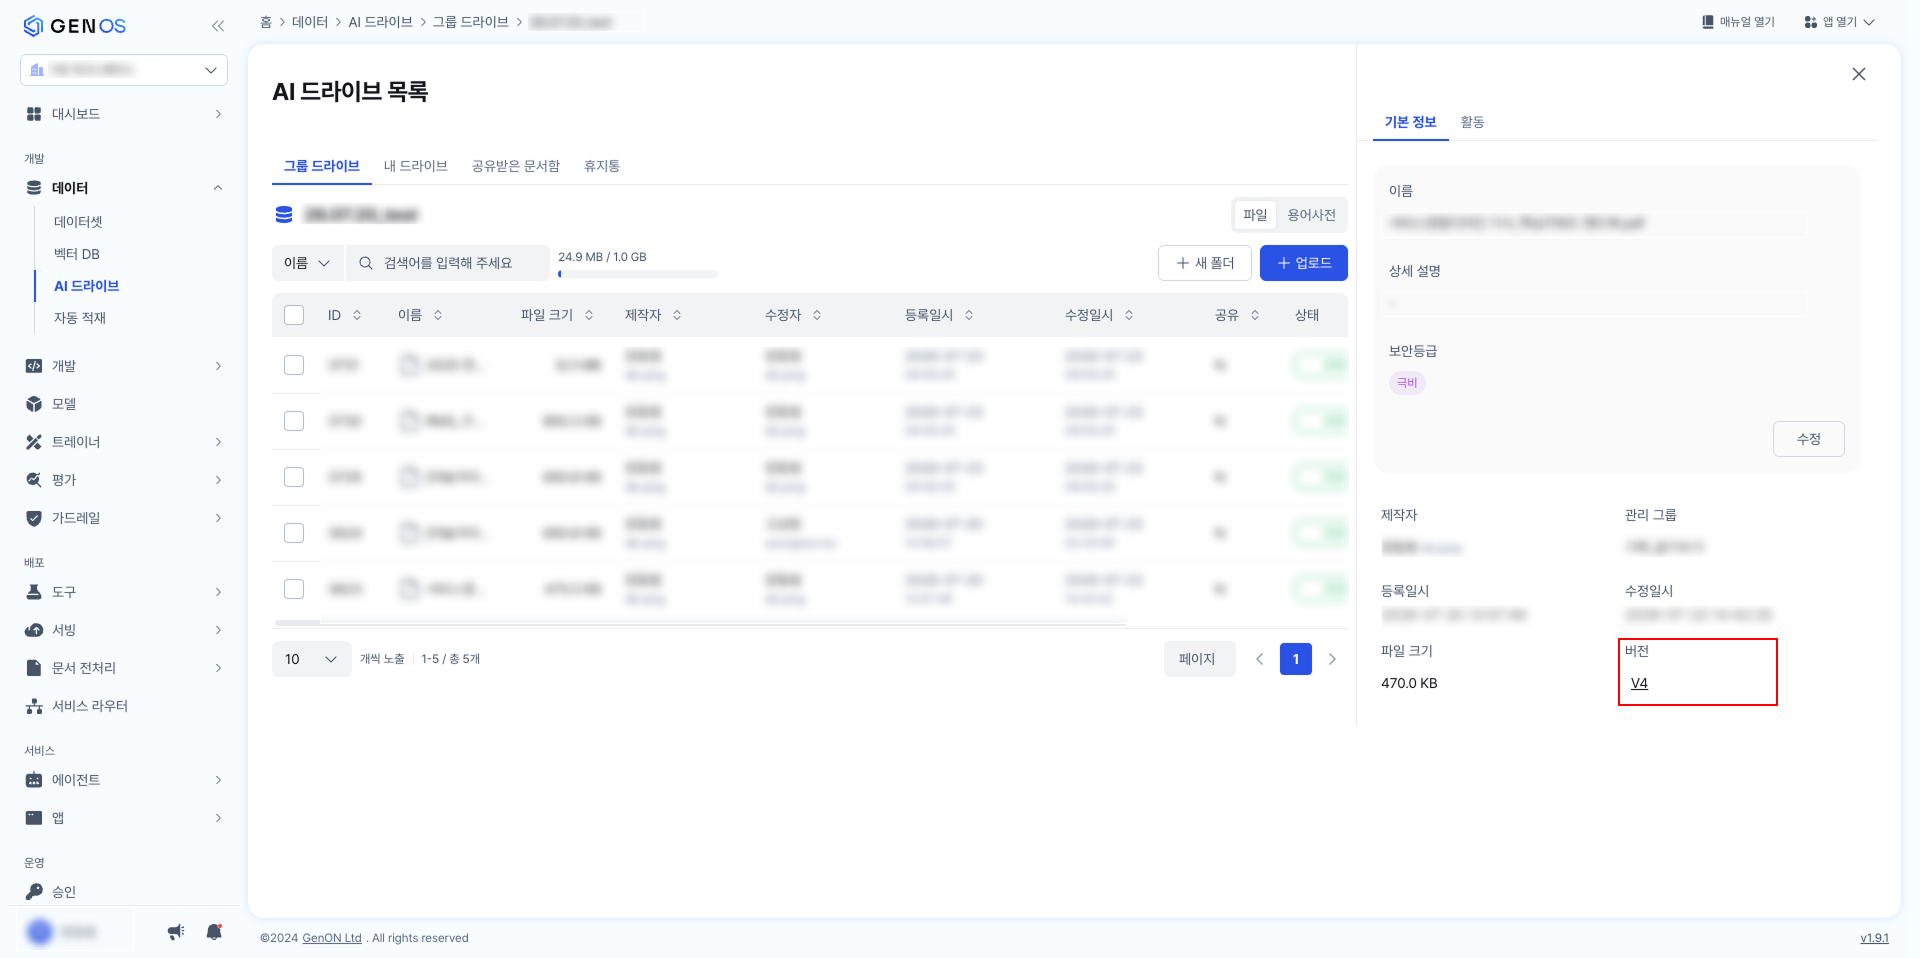Click the 새 폴더 button
This screenshot has width=1920, height=958.
click(1205, 263)
